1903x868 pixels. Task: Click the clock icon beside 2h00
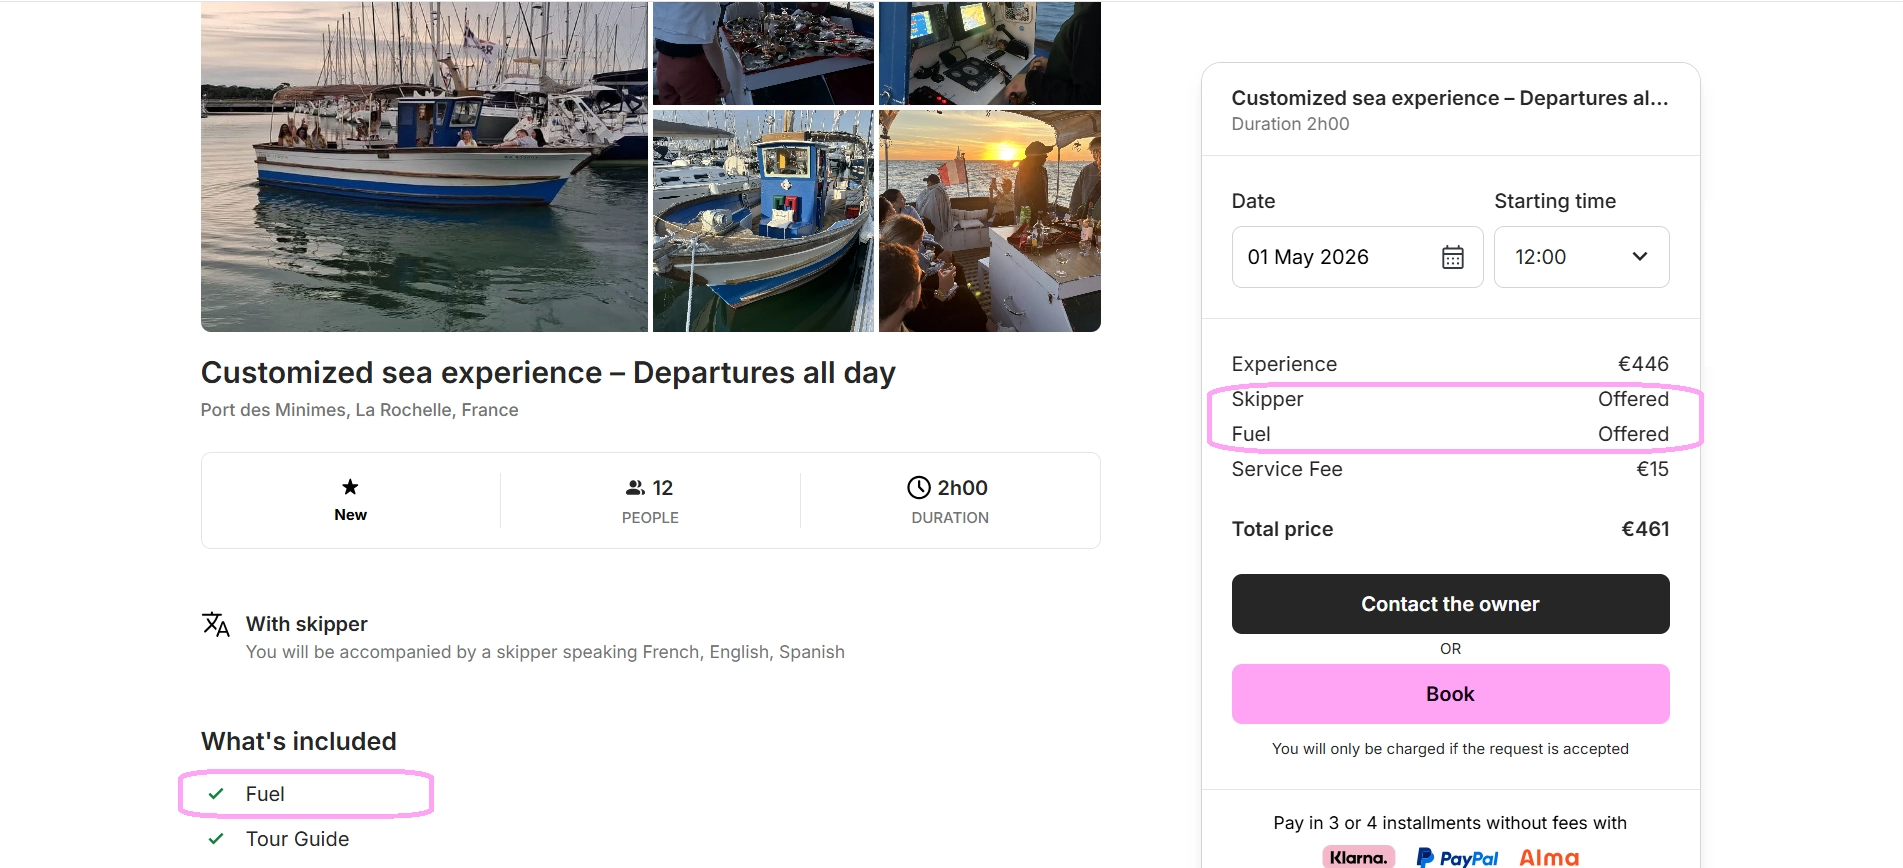(918, 488)
